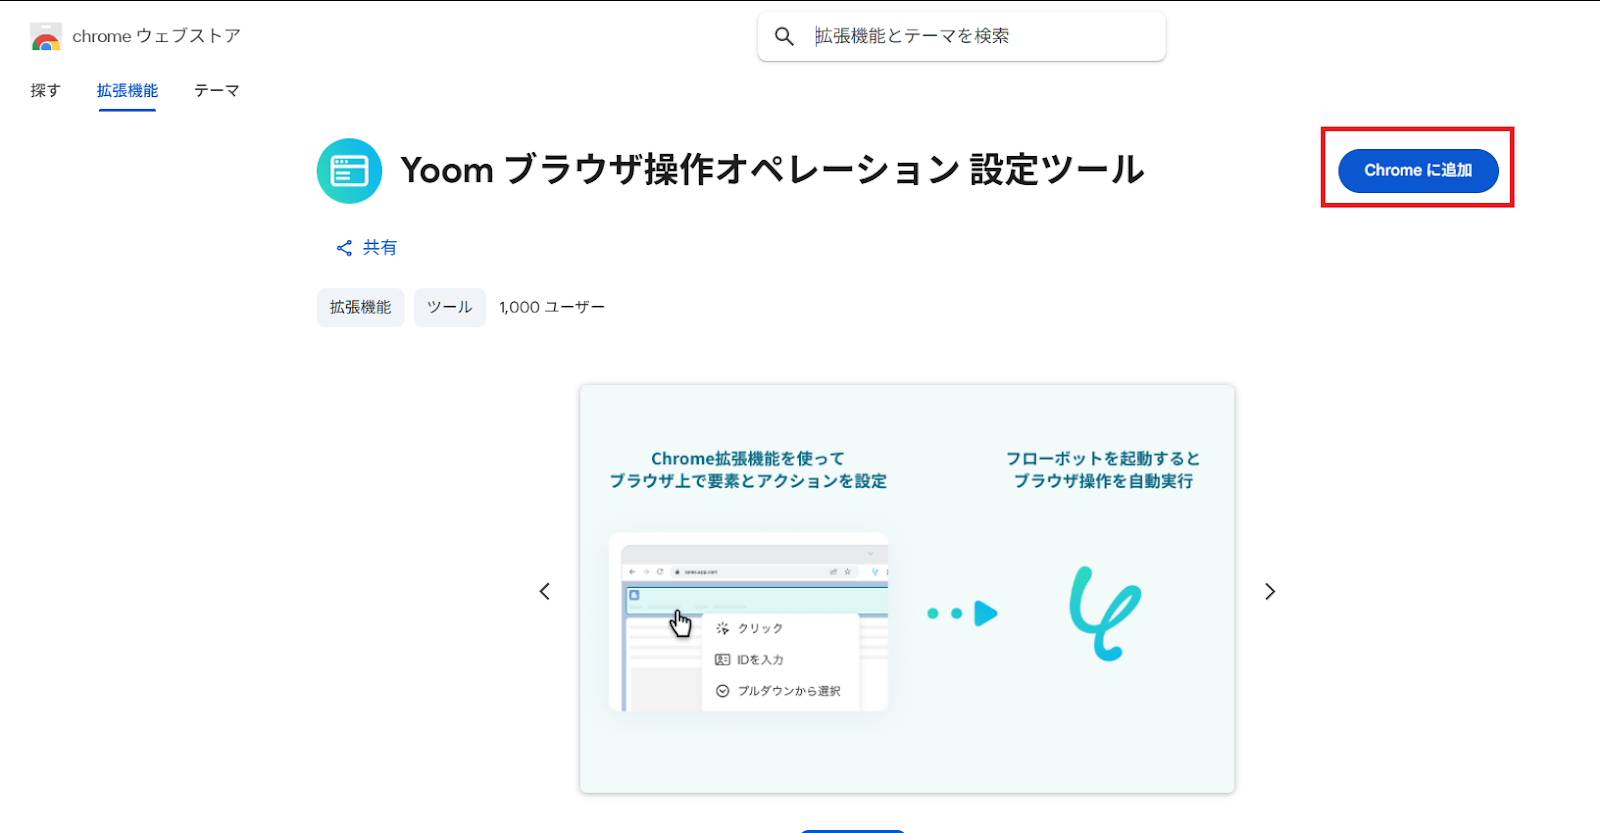Click the extension preview screenshot image
This screenshot has width=1600, height=833.
pos(907,589)
